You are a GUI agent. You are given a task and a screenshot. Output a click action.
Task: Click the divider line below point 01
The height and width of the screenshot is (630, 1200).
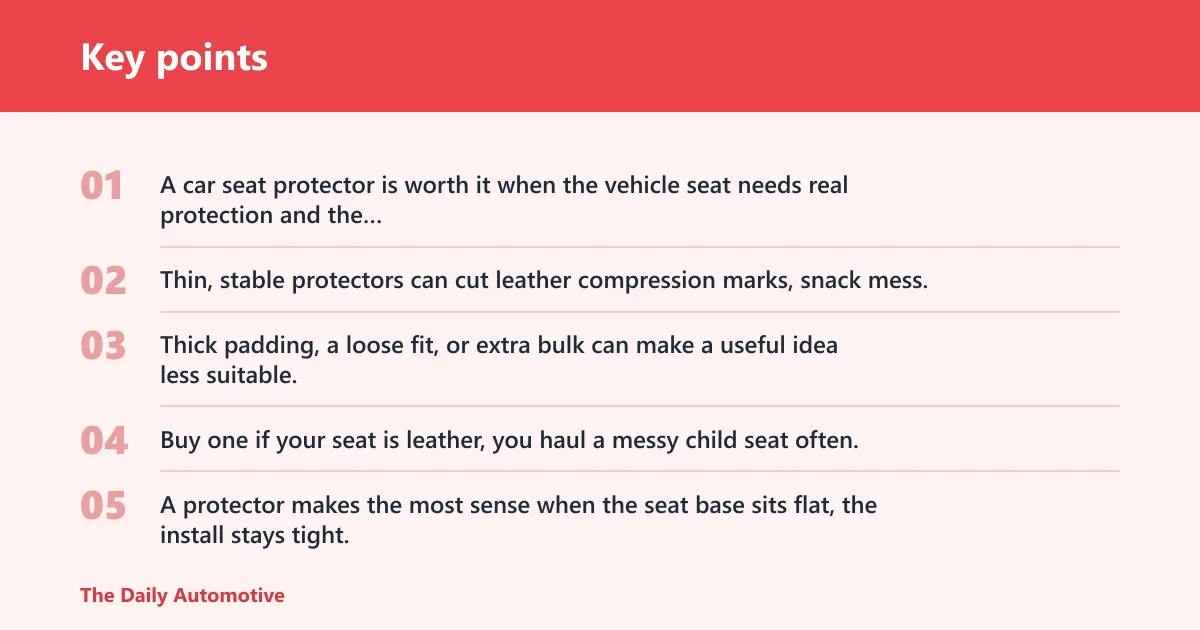[640, 247]
